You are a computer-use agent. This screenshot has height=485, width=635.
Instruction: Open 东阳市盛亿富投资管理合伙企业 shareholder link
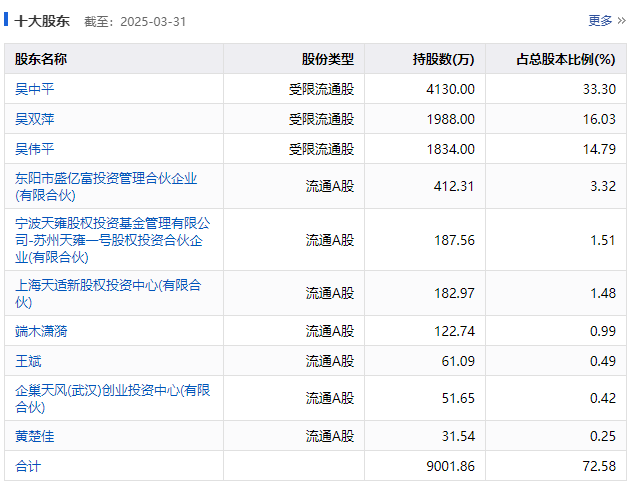106,179
